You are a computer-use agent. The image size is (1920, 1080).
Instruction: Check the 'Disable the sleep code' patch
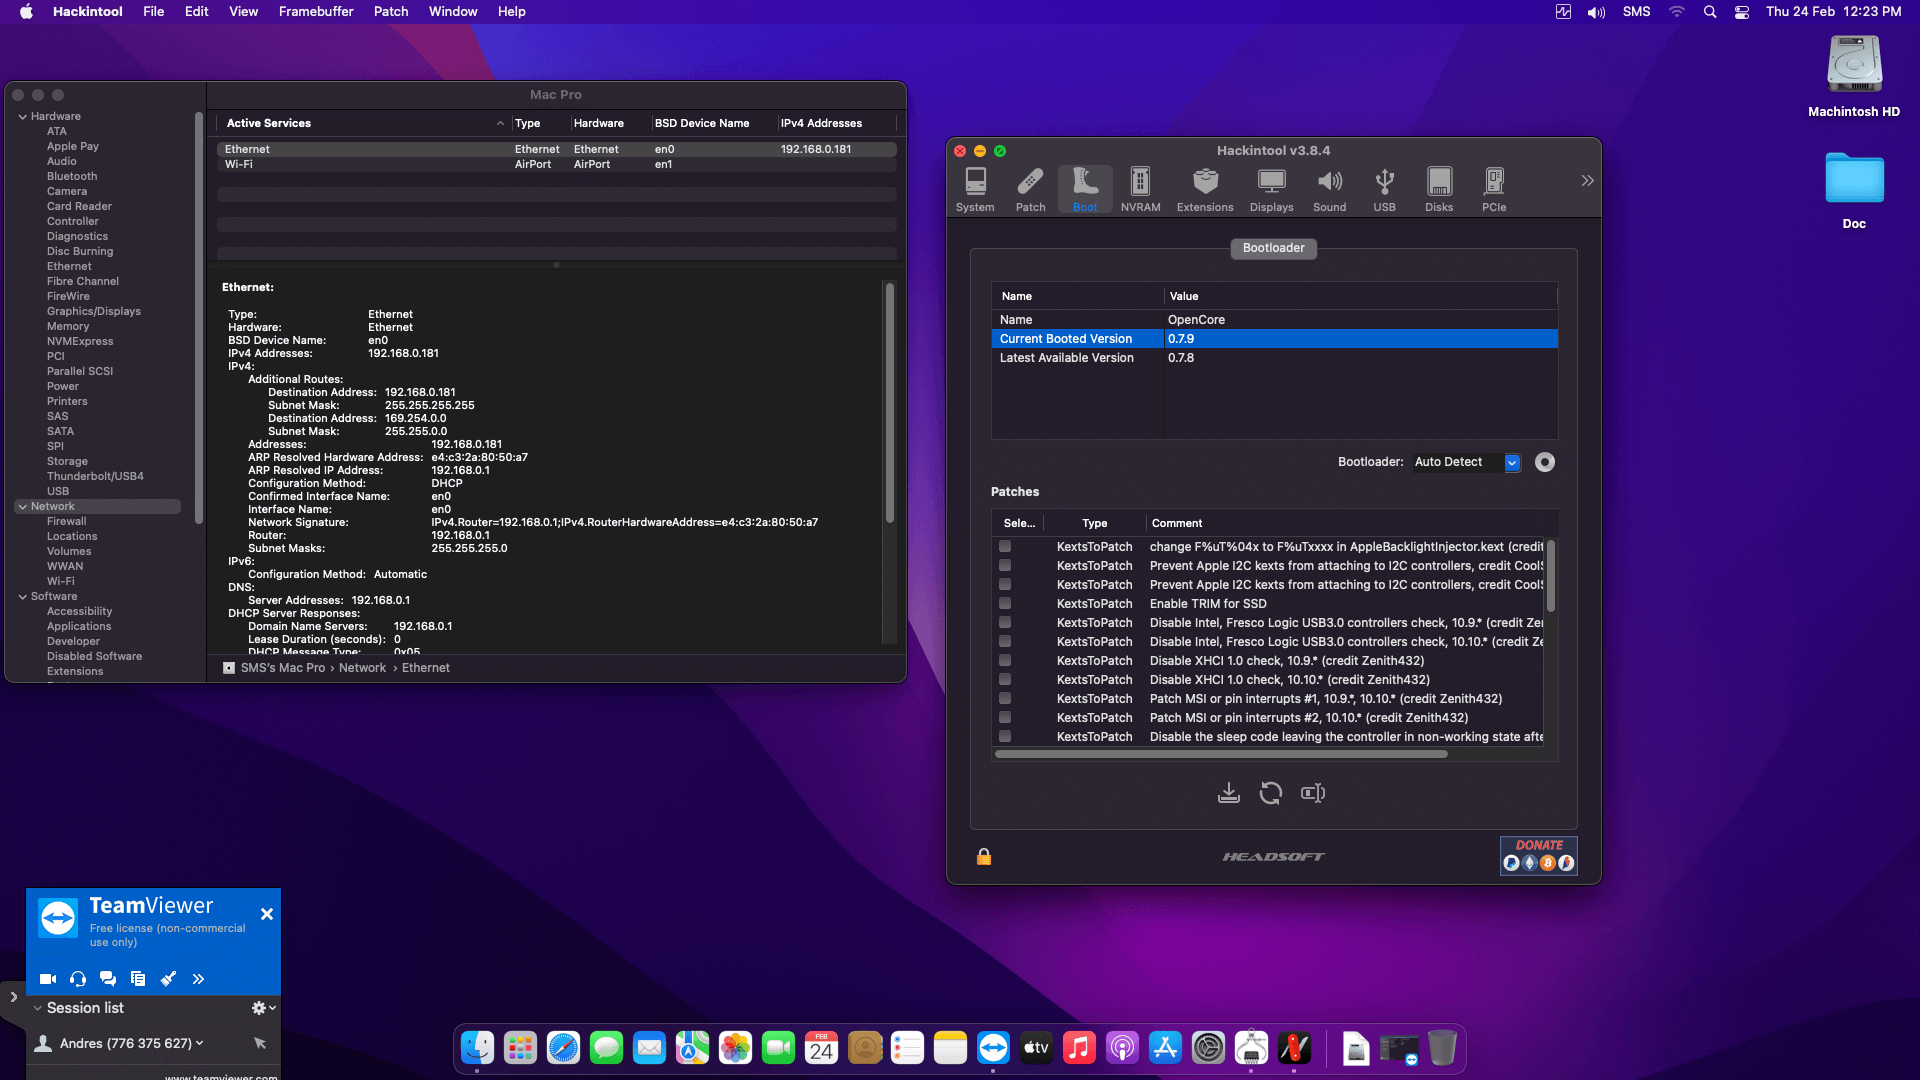click(1005, 737)
